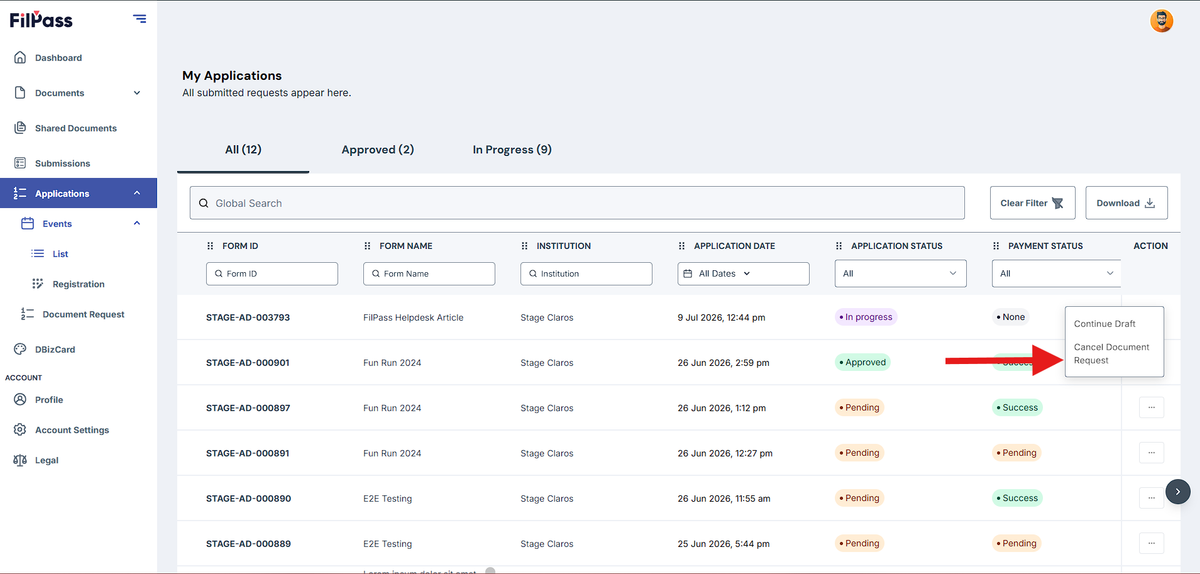Click the Clear Filter button
This screenshot has height=574, width=1200.
tap(1032, 203)
